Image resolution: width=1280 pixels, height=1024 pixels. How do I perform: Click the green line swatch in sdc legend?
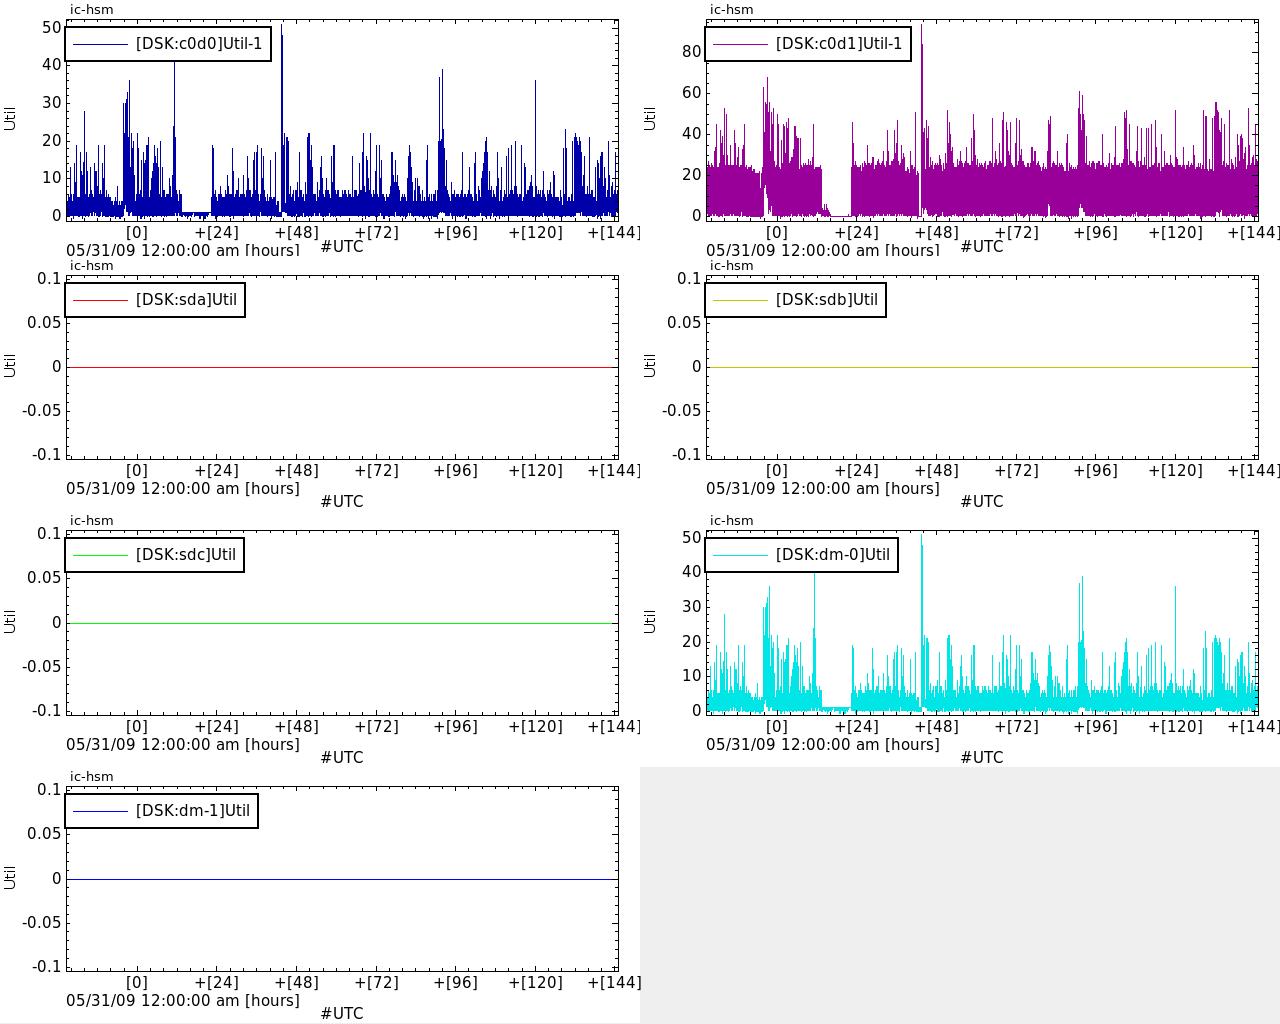pos(100,555)
